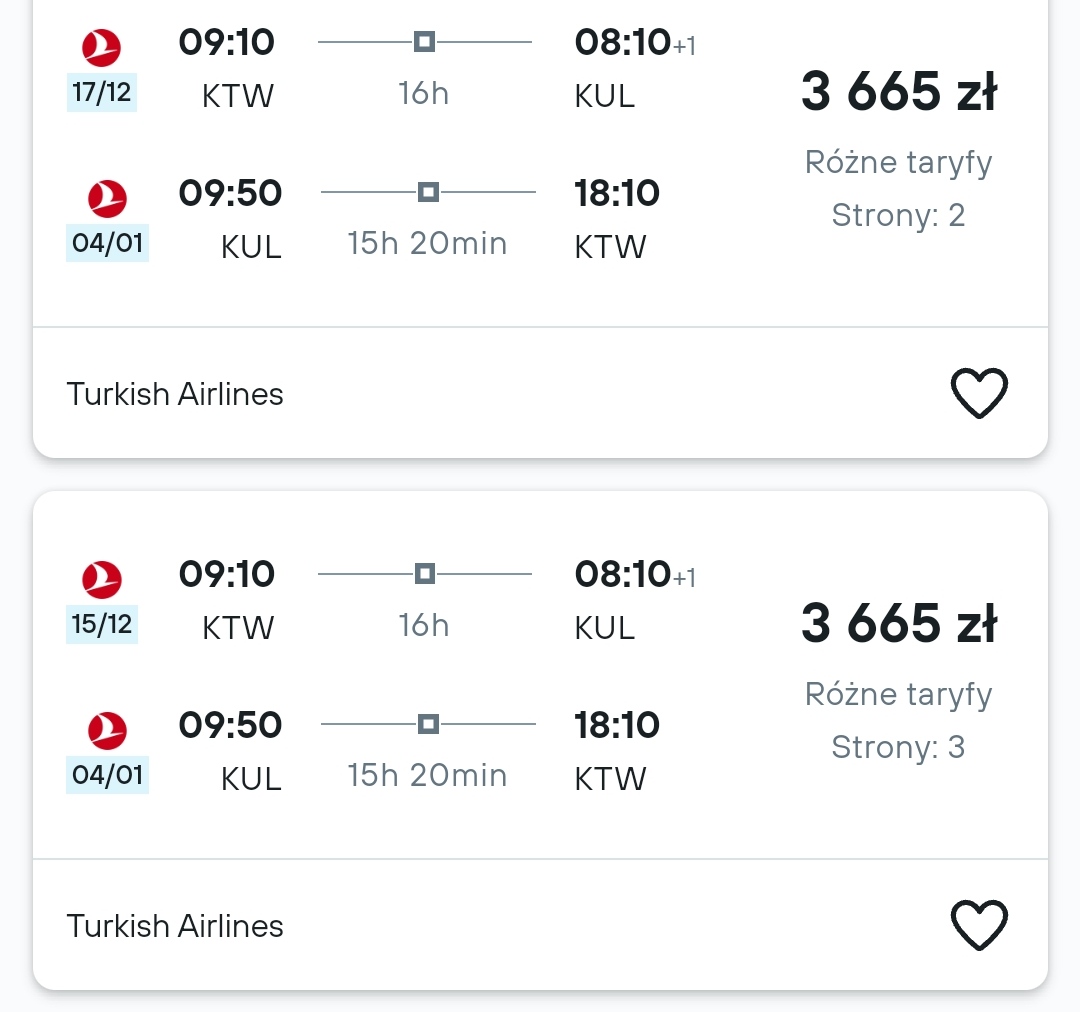
Task: Favorite the 15/12 Turkish Airlines flight offer
Action: (979, 925)
